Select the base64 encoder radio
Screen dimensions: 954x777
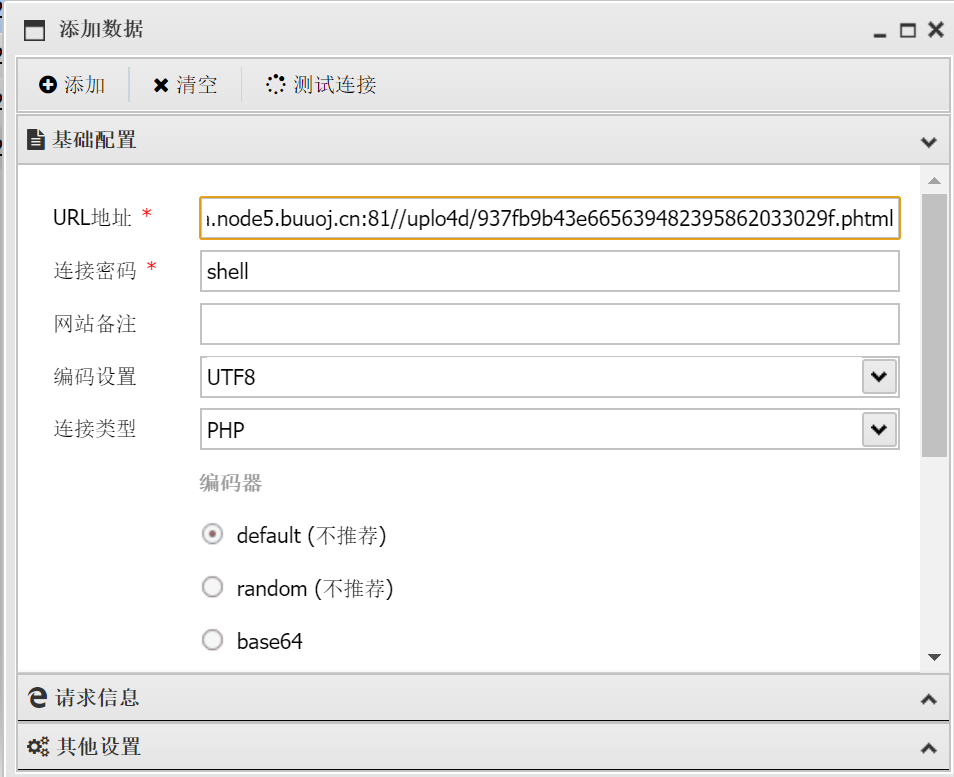point(212,640)
